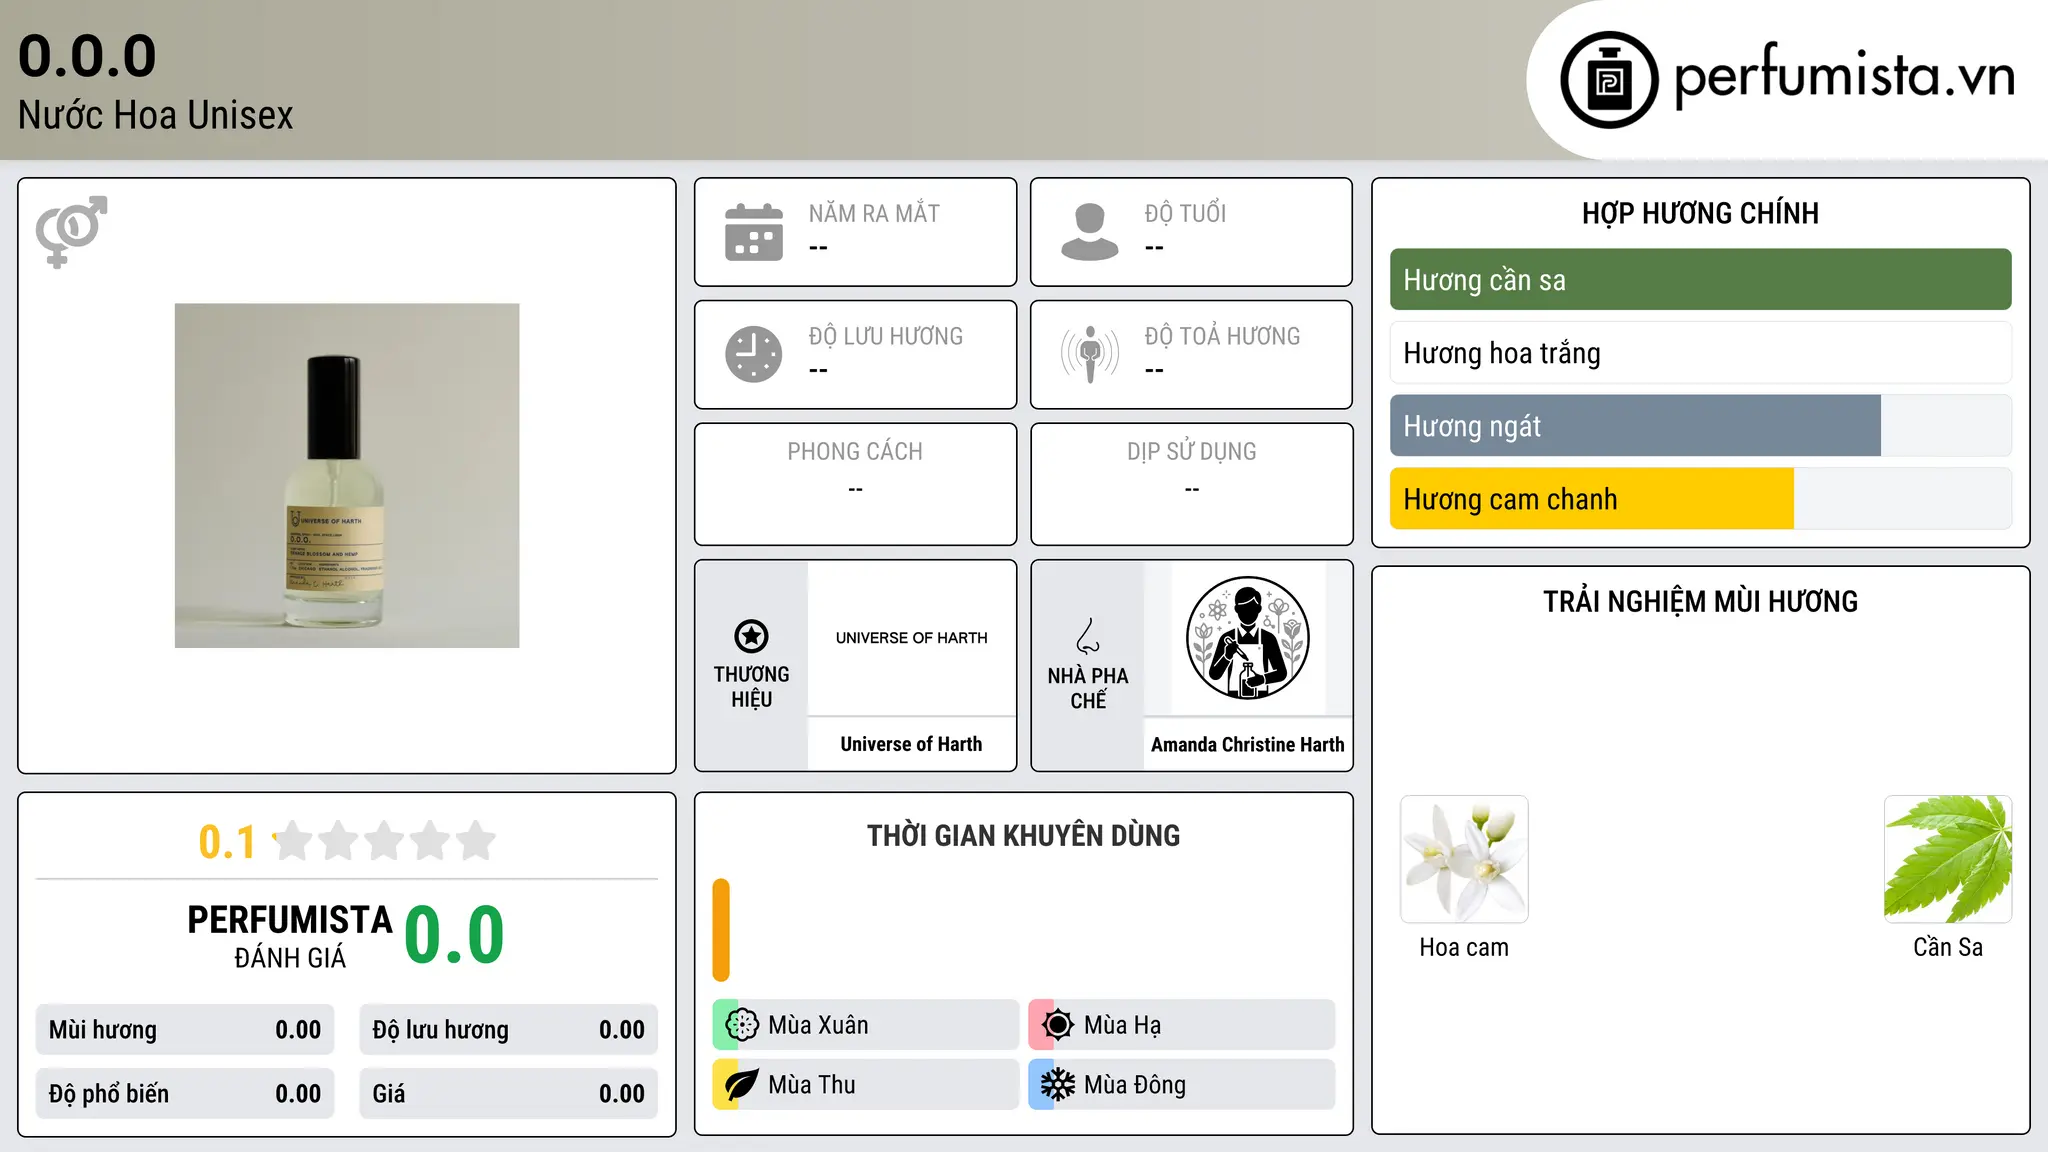This screenshot has width=2048, height=1152.
Task: Click the ĐỘ TOẢ HƯƠNG label
Action: tap(1222, 336)
